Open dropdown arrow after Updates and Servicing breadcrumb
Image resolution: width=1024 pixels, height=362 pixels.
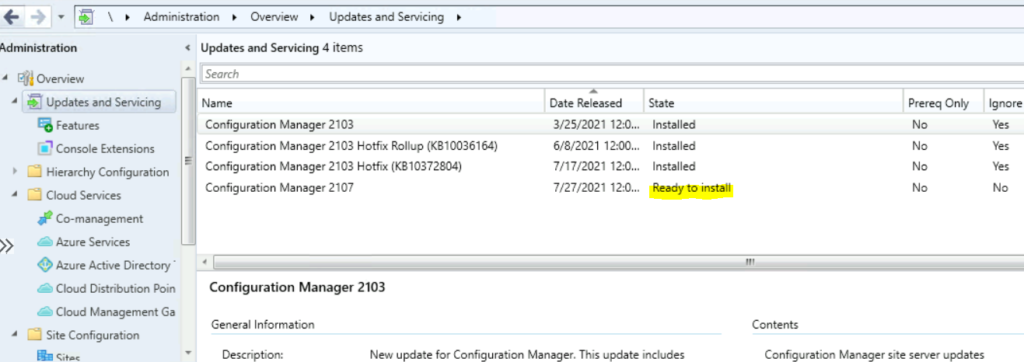tap(459, 17)
